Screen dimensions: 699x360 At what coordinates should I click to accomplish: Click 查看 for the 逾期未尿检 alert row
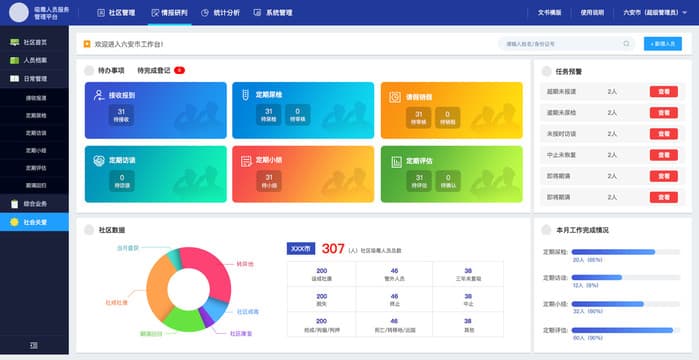(x=664, y=113)
